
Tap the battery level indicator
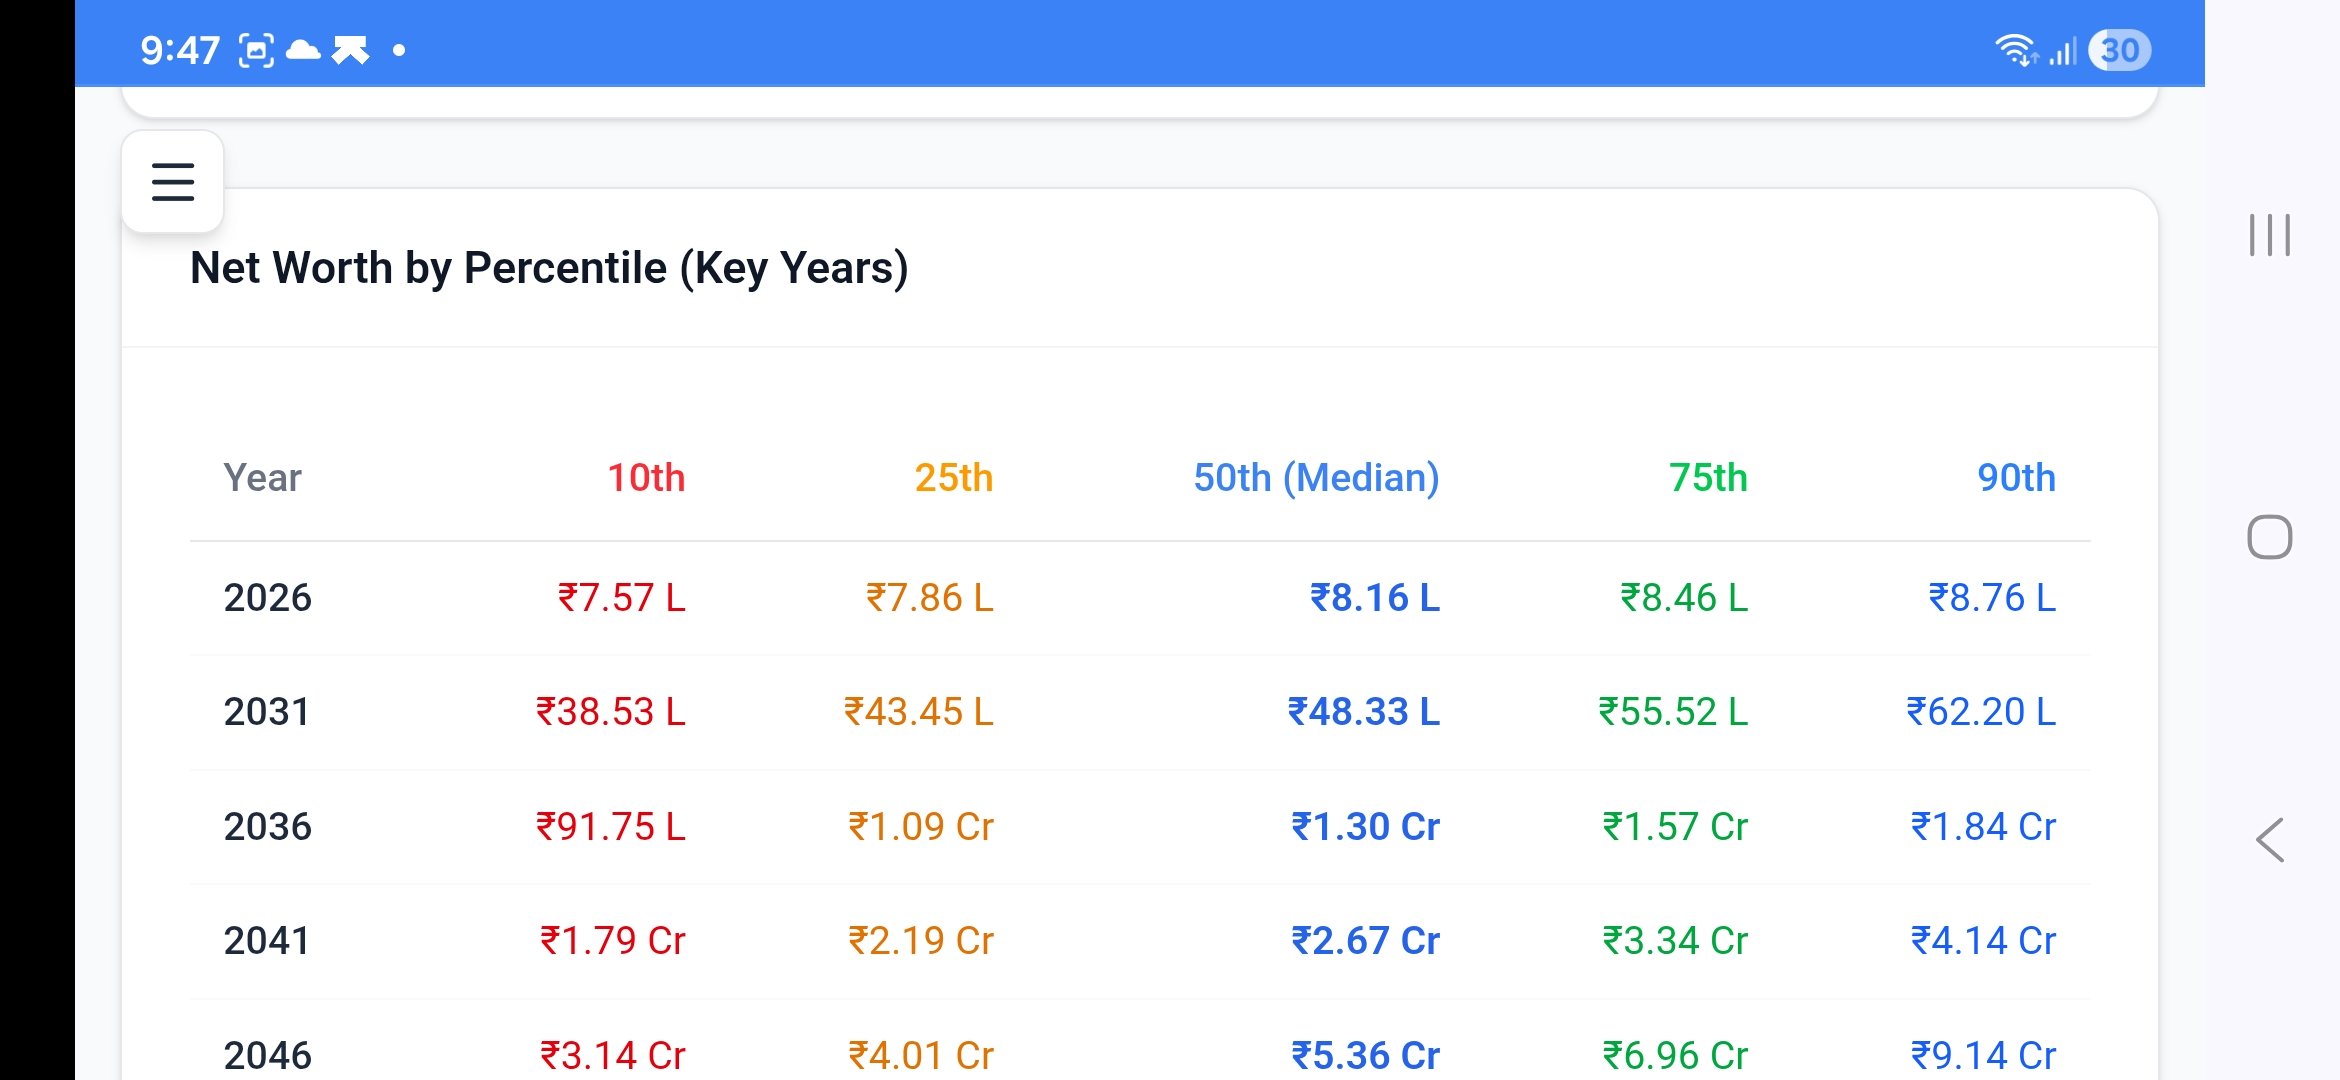2119,50
